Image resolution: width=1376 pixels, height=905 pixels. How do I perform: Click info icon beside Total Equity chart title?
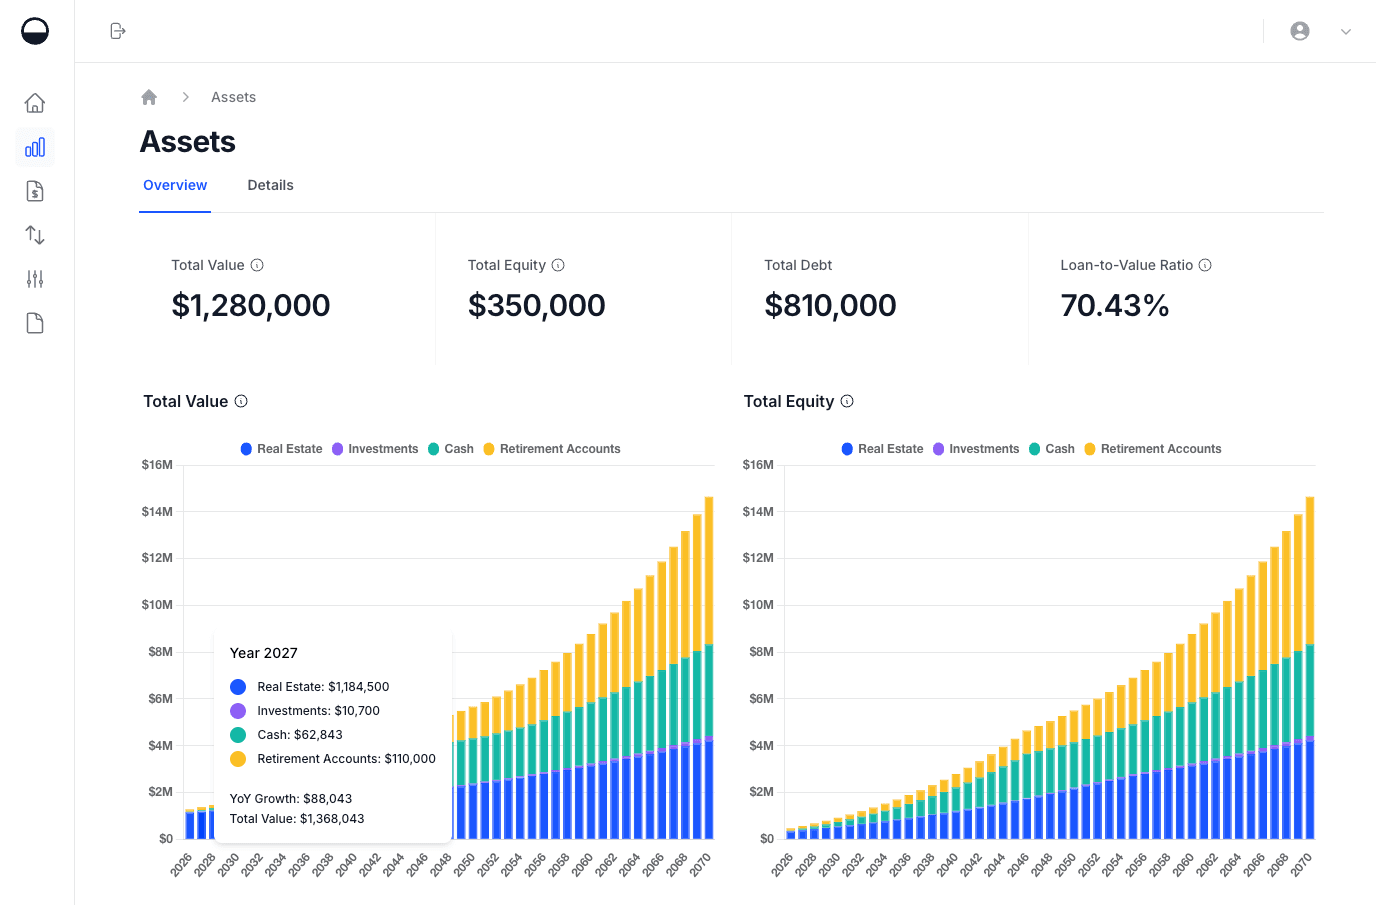coord(847,401)
